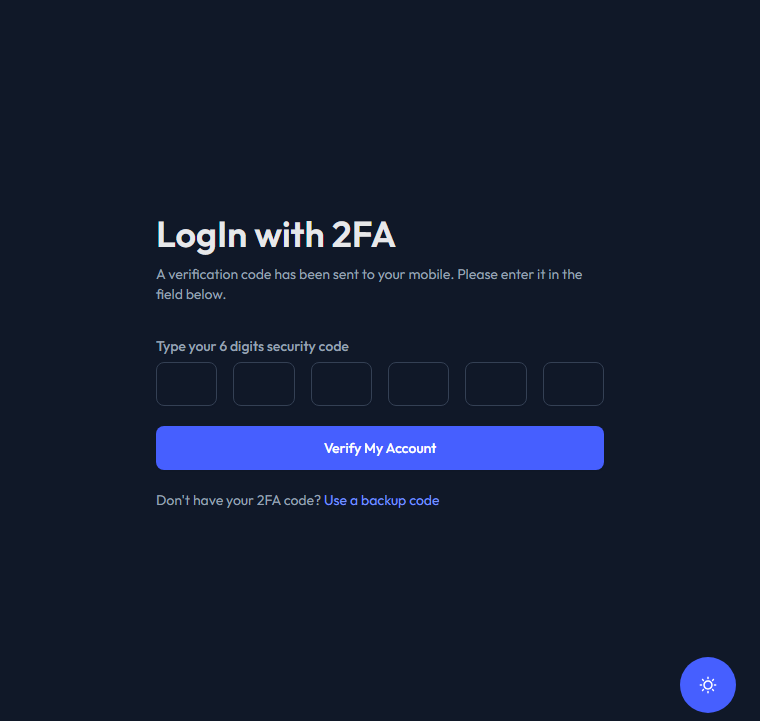Click the Type your 6 digits label
This screenshot has height=721, width=760.
pyautogui.click(x=252, y=347)
